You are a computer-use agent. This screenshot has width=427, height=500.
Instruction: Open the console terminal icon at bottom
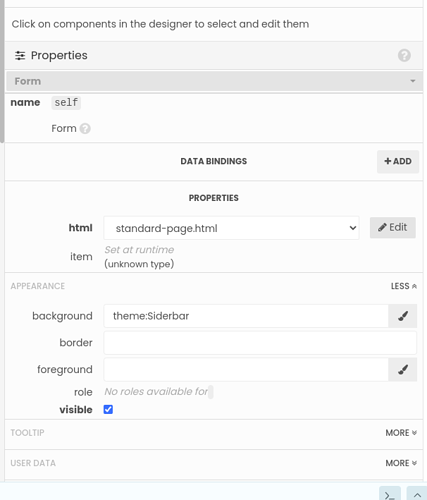point(390,494)
